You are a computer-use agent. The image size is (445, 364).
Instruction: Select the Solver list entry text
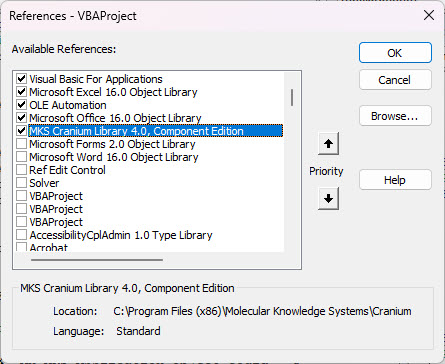coord(44,183)
